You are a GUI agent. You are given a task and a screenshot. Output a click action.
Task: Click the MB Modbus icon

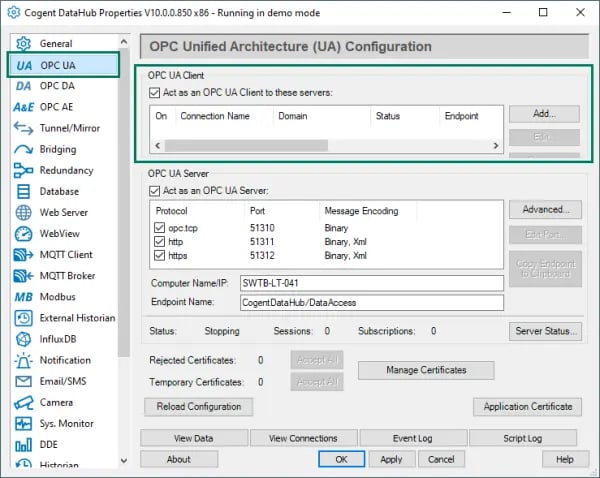click(23, 297)
